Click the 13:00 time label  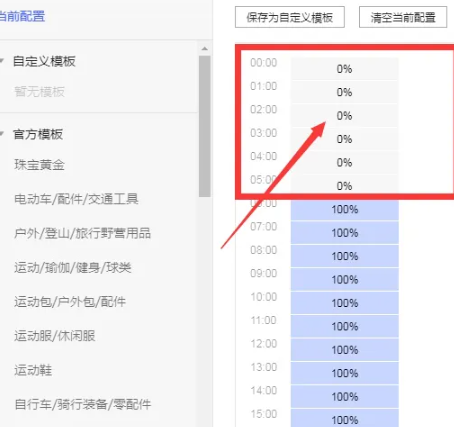[264, 367]
